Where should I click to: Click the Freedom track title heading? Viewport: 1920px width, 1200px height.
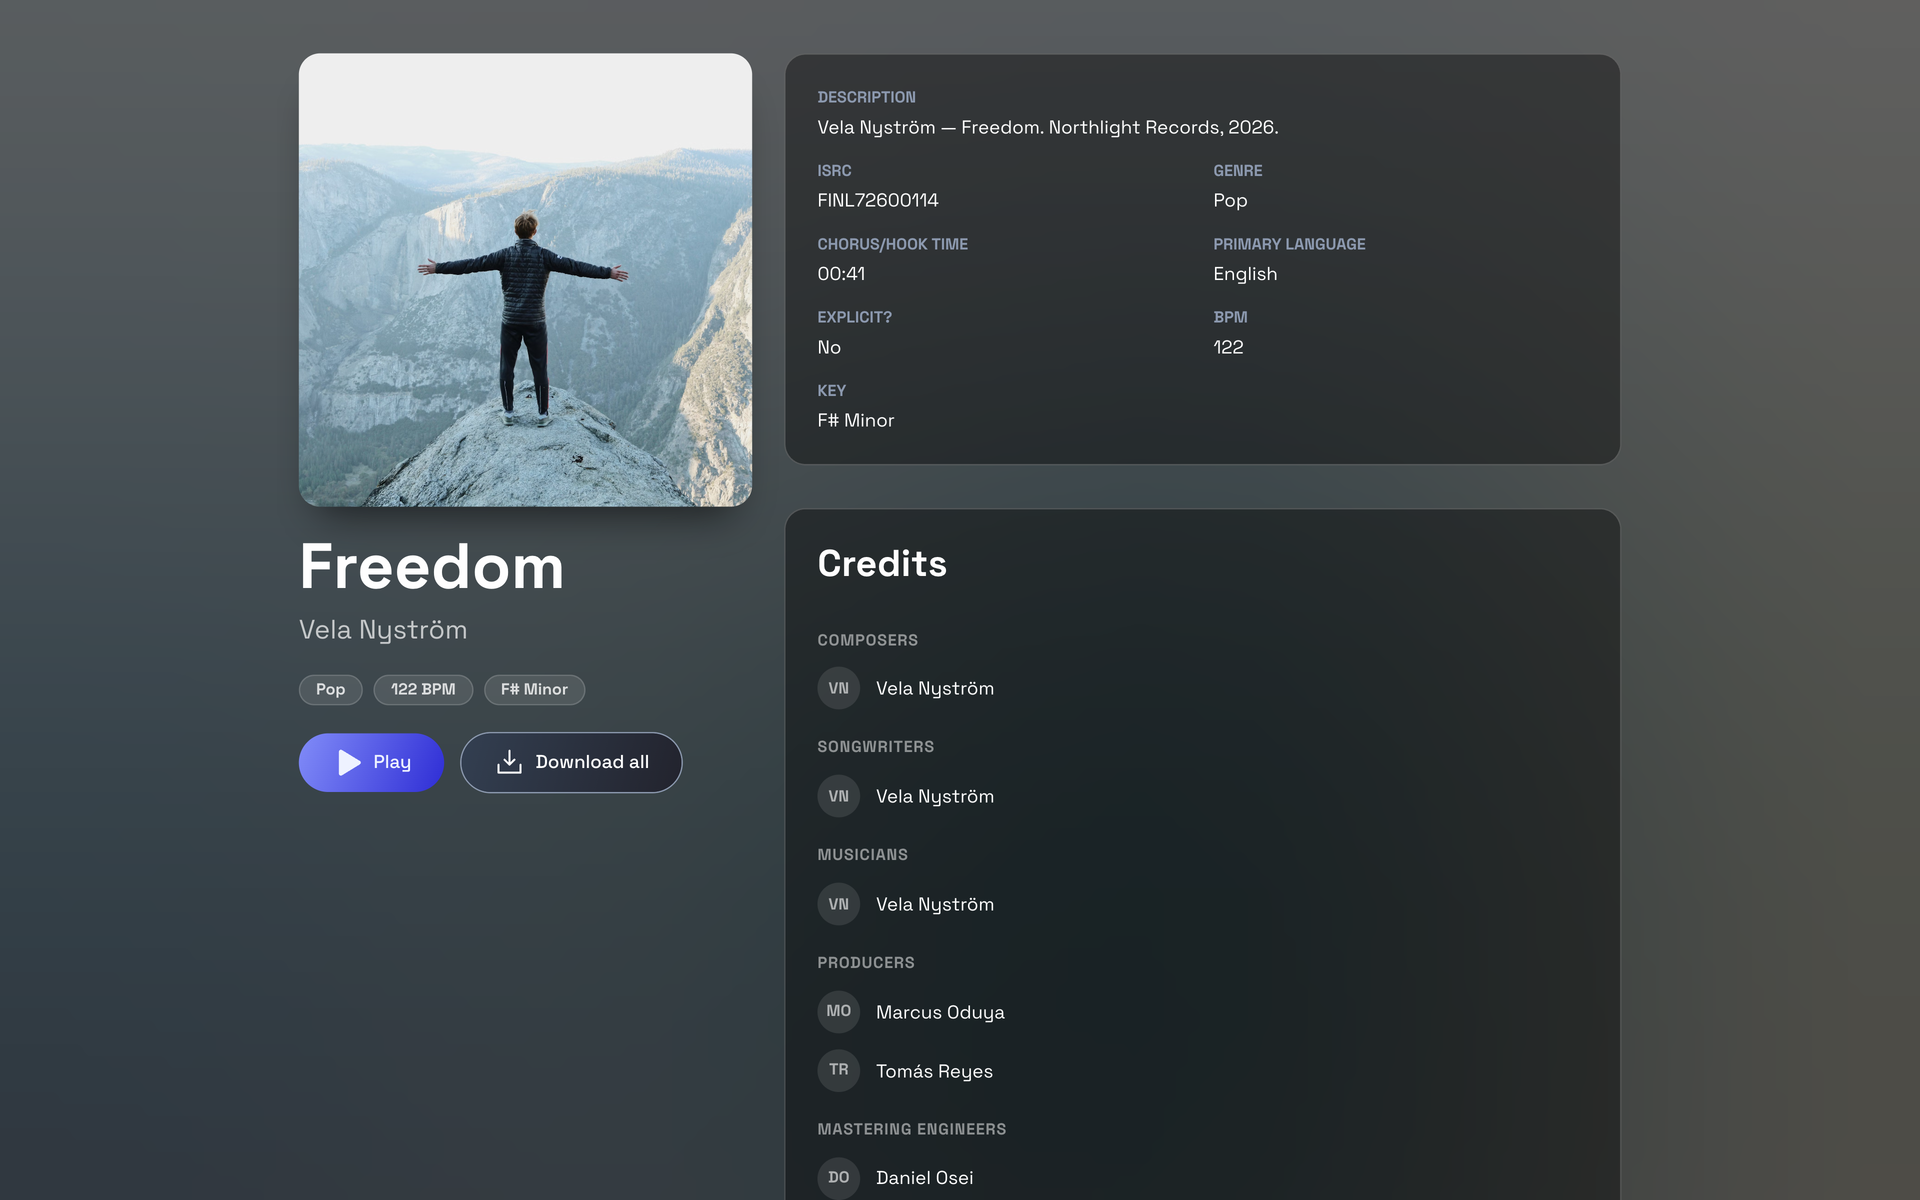coord(432,567)
